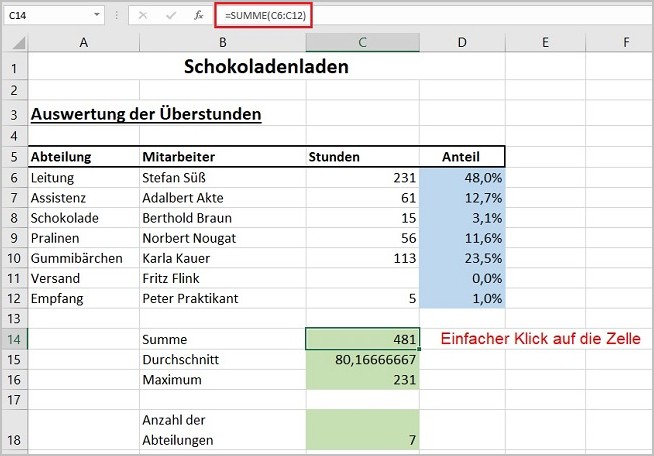The height and width of the screenshot is (456, 654).
Task: Select the cell 'Versand'
Action: coord(83,278)
